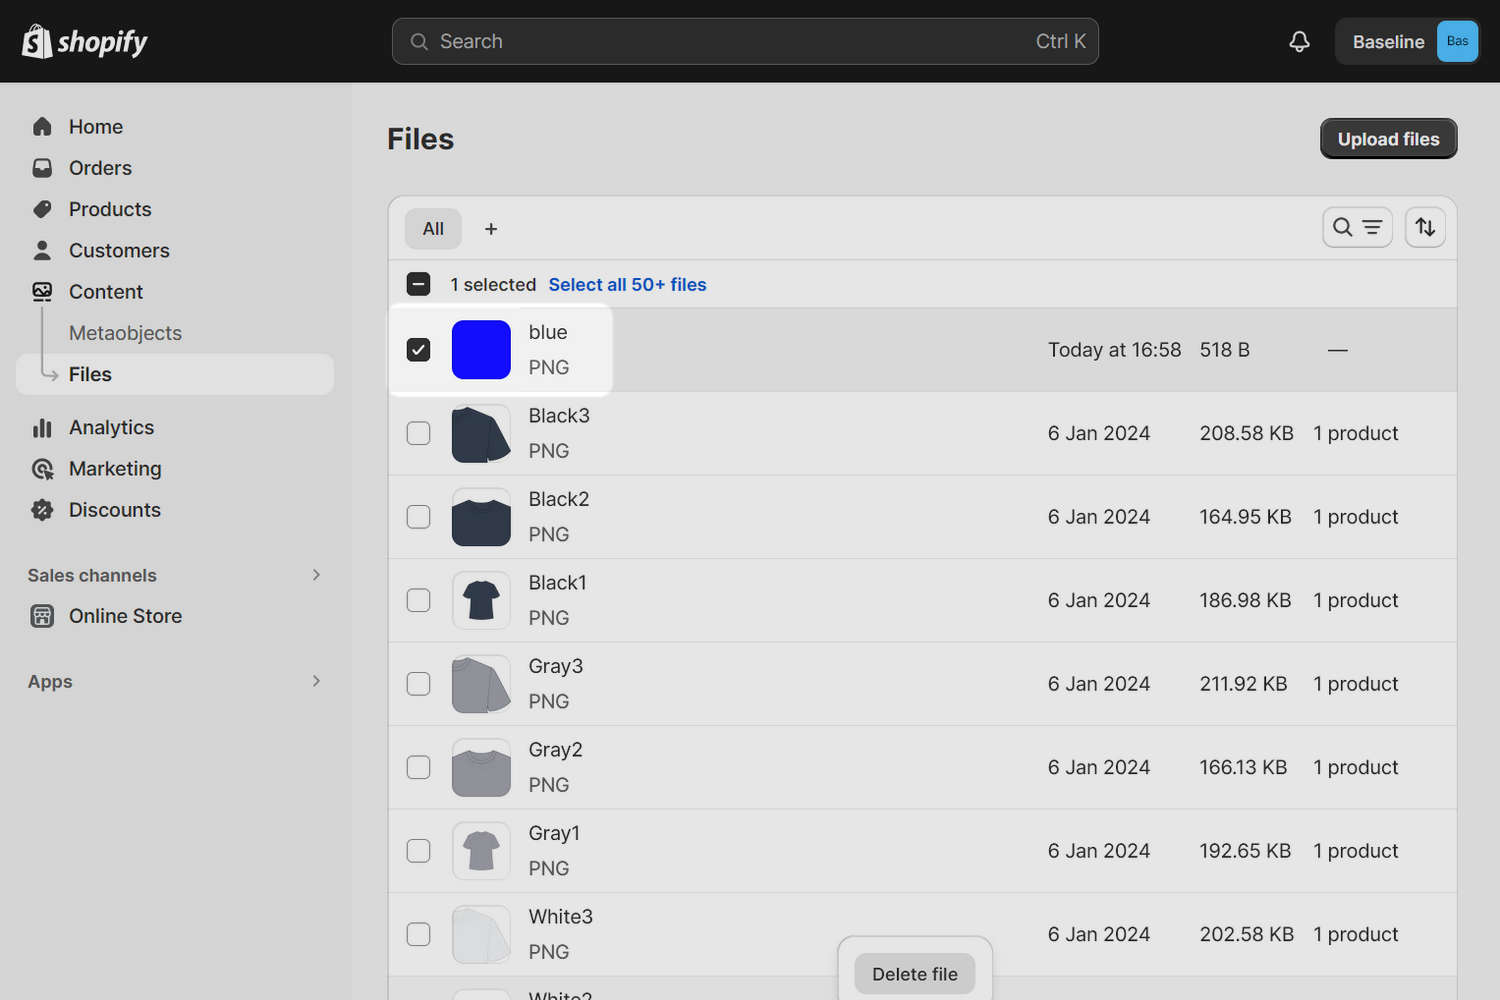Screen dimensions: 1500x1000
Task: Click the Home icon in the sidebar
Action: 42,126
